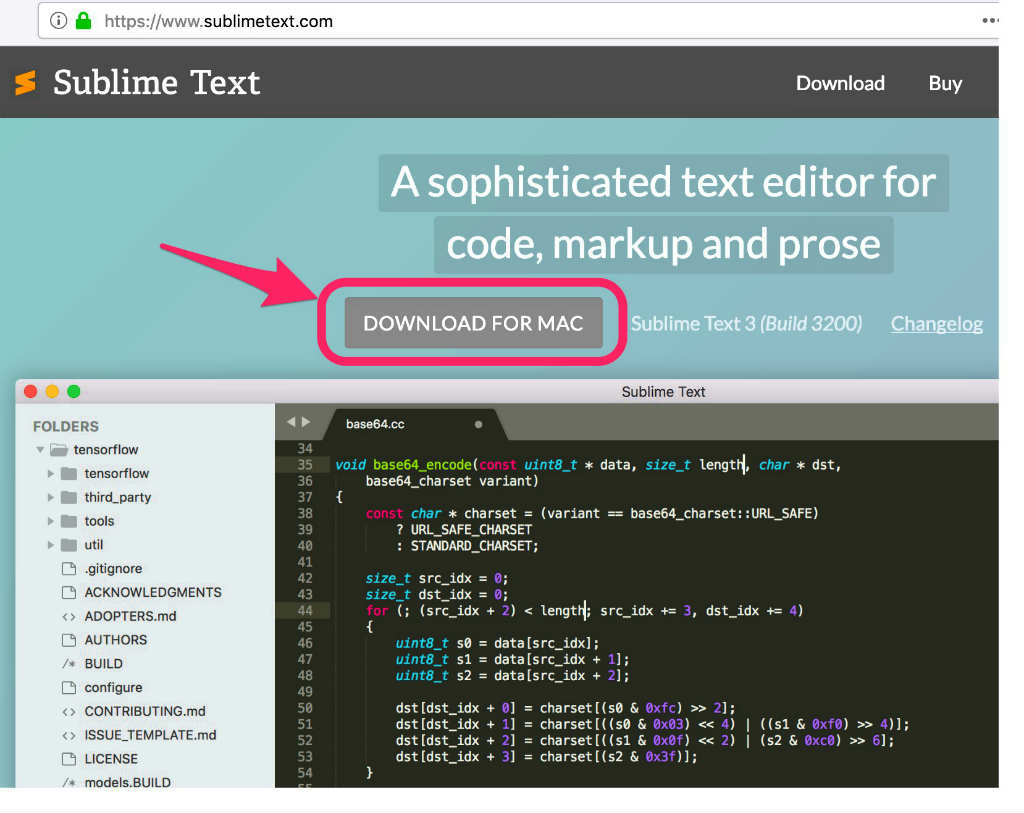Image resolution: width=1024 pixels, height=813 pixels.
Task: Click the DOWNLOAD FOR MAC button
Action: click(x=473, y=323)
